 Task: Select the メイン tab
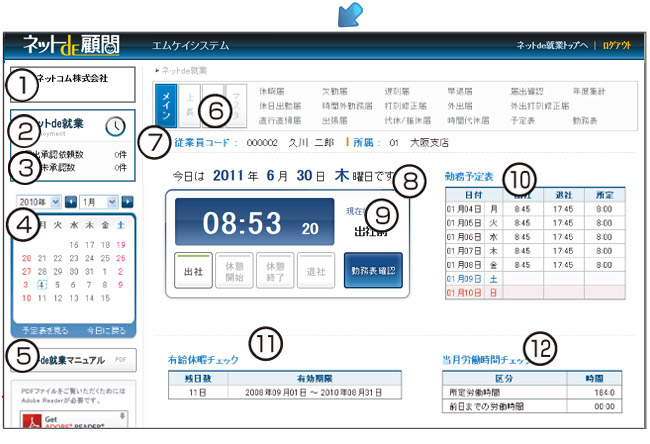tap(166, 106)
